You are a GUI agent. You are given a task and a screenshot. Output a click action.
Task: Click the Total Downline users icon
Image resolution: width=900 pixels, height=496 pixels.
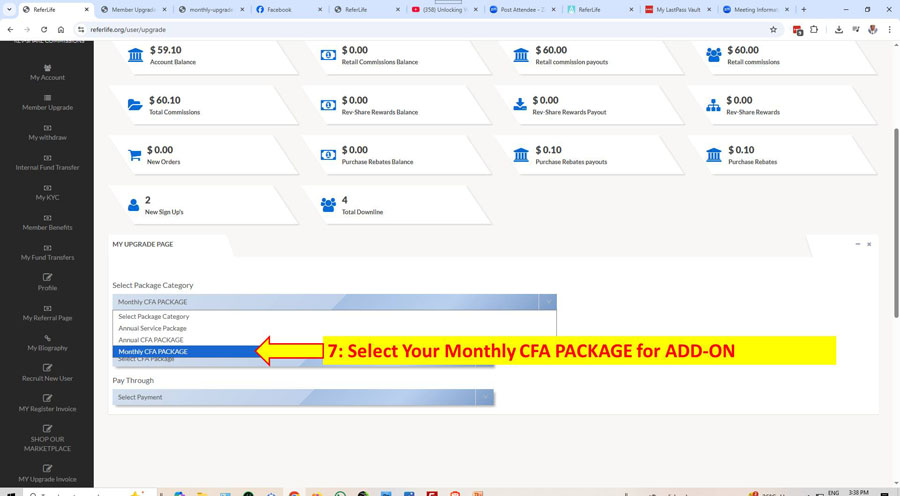tap(328, 204)
